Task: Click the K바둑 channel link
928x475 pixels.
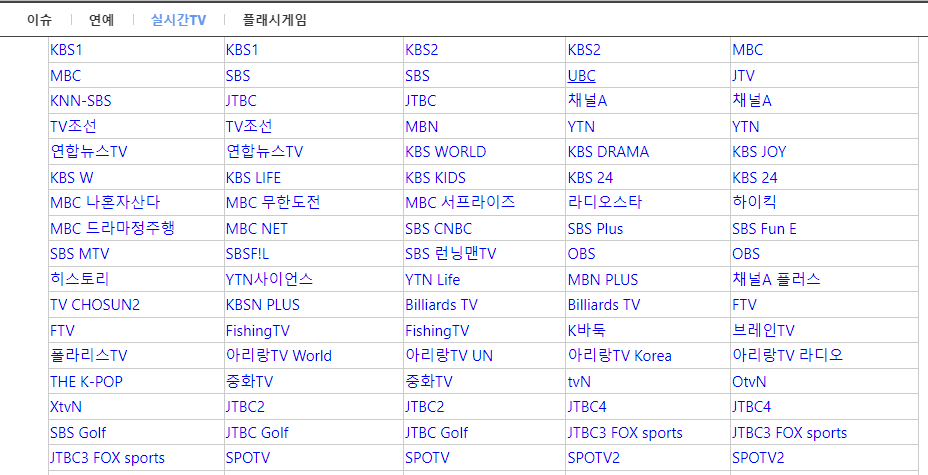Action: point(587,330)
